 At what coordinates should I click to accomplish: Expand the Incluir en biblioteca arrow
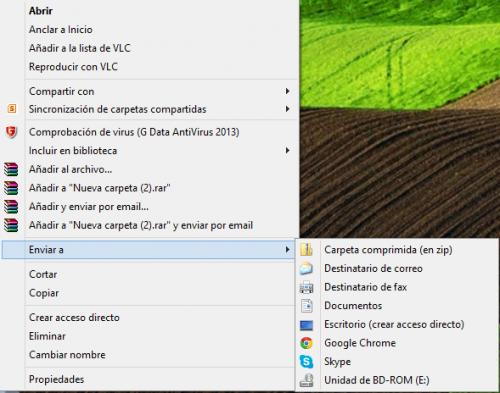pyautogui.click(x=287, y=150)
